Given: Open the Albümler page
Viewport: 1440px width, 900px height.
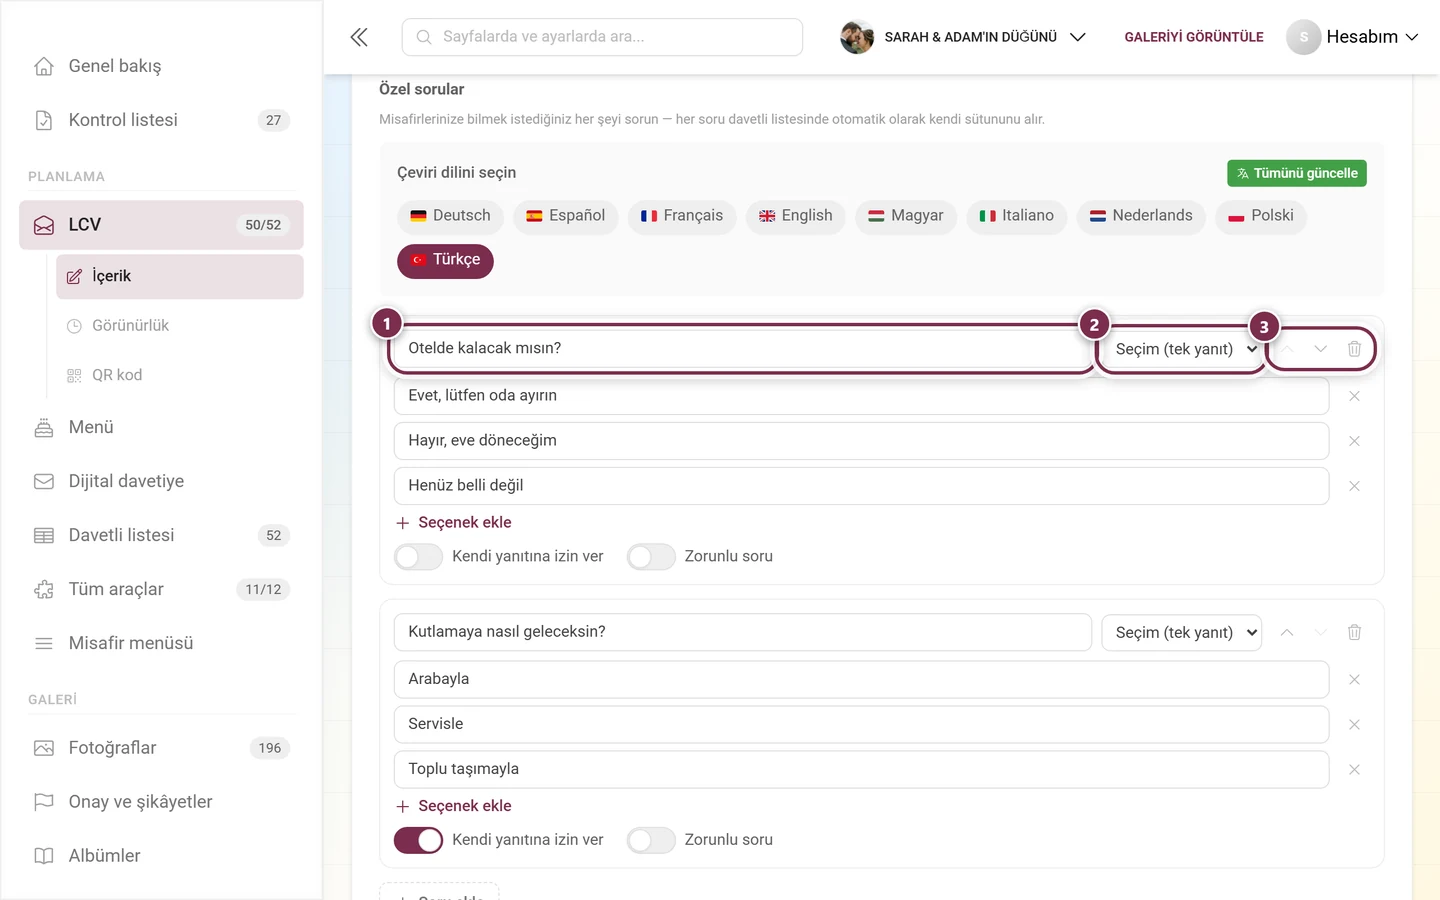Looking at the screenshot, I should (x=161, y=856).
